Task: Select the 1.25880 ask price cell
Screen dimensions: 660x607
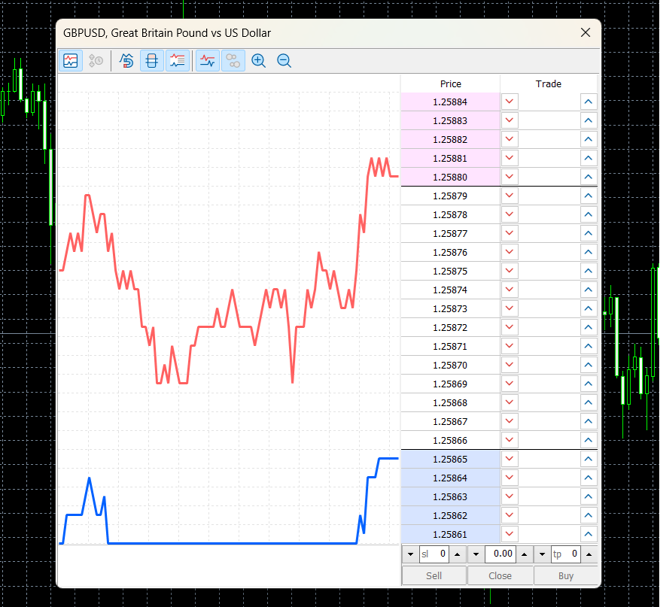Action: click(450, 177)
